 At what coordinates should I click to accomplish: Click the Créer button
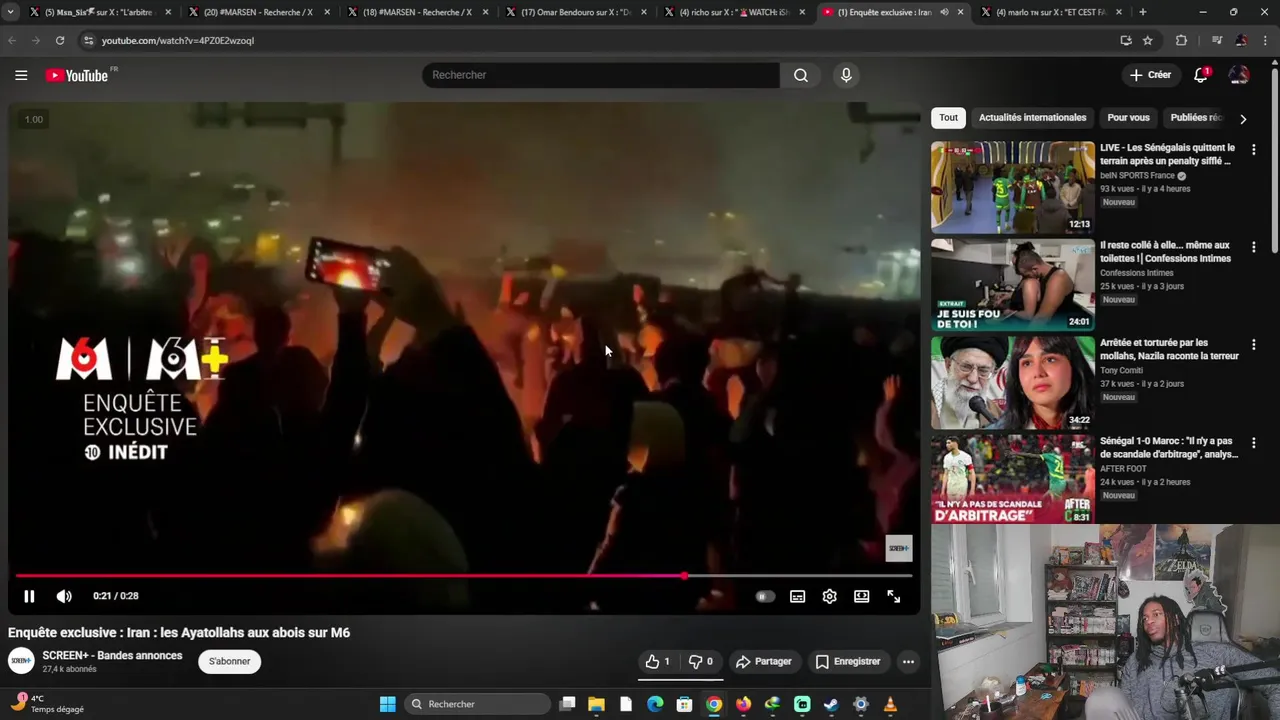pos(1150,75)
